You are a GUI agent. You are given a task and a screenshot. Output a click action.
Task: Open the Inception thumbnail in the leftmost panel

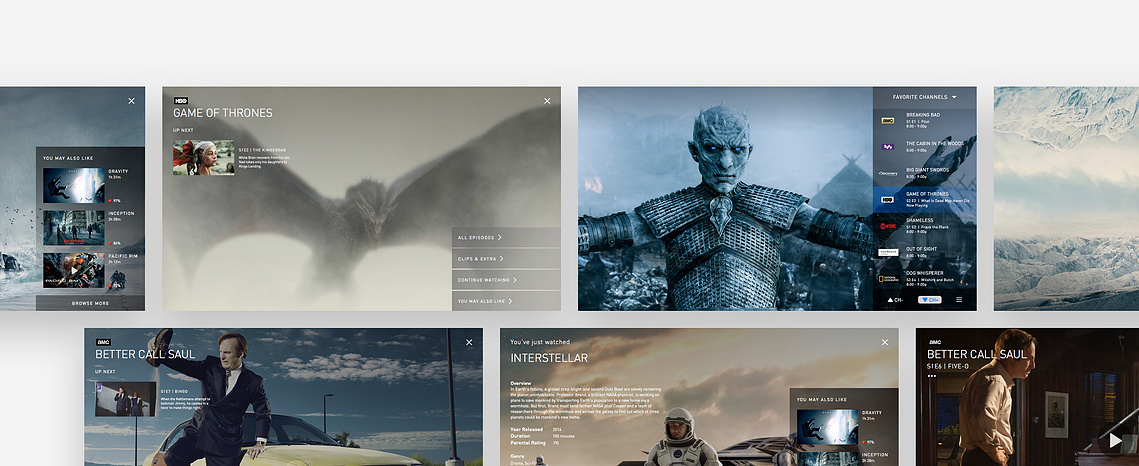(x=73, y=228)
